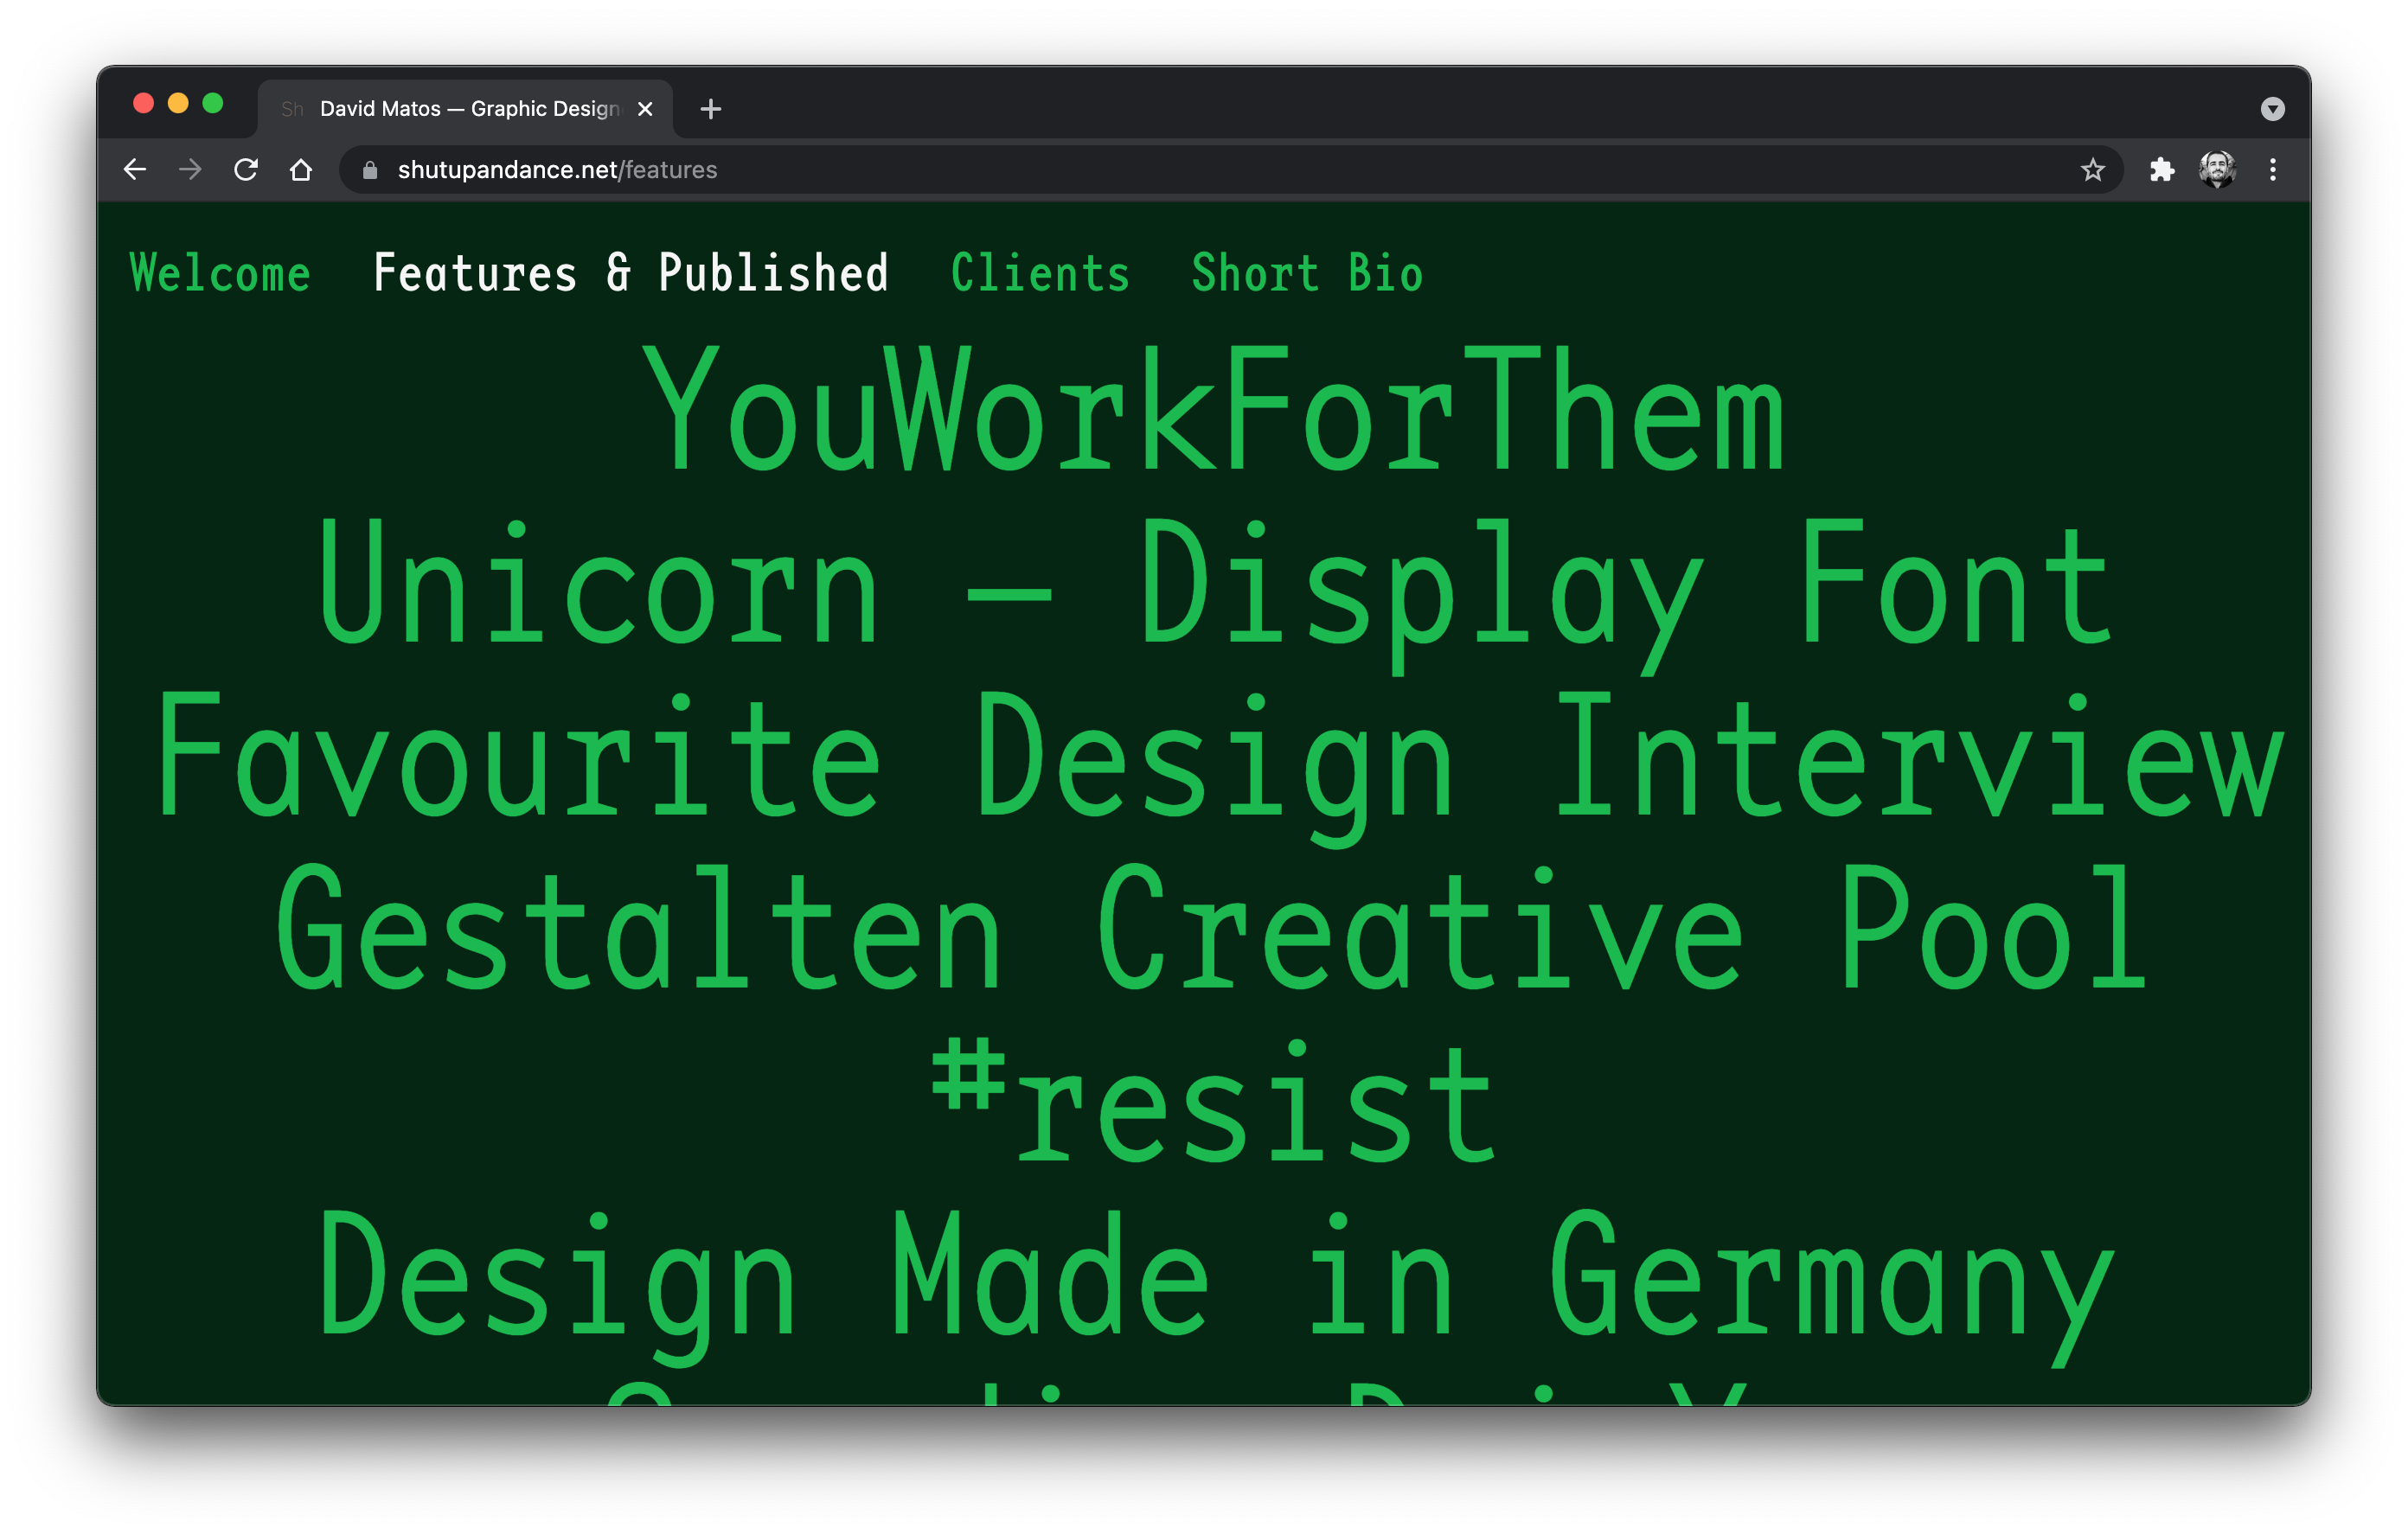Go to the Short Bio page
2408x1534 pixels.
[x=1307, y=273]
